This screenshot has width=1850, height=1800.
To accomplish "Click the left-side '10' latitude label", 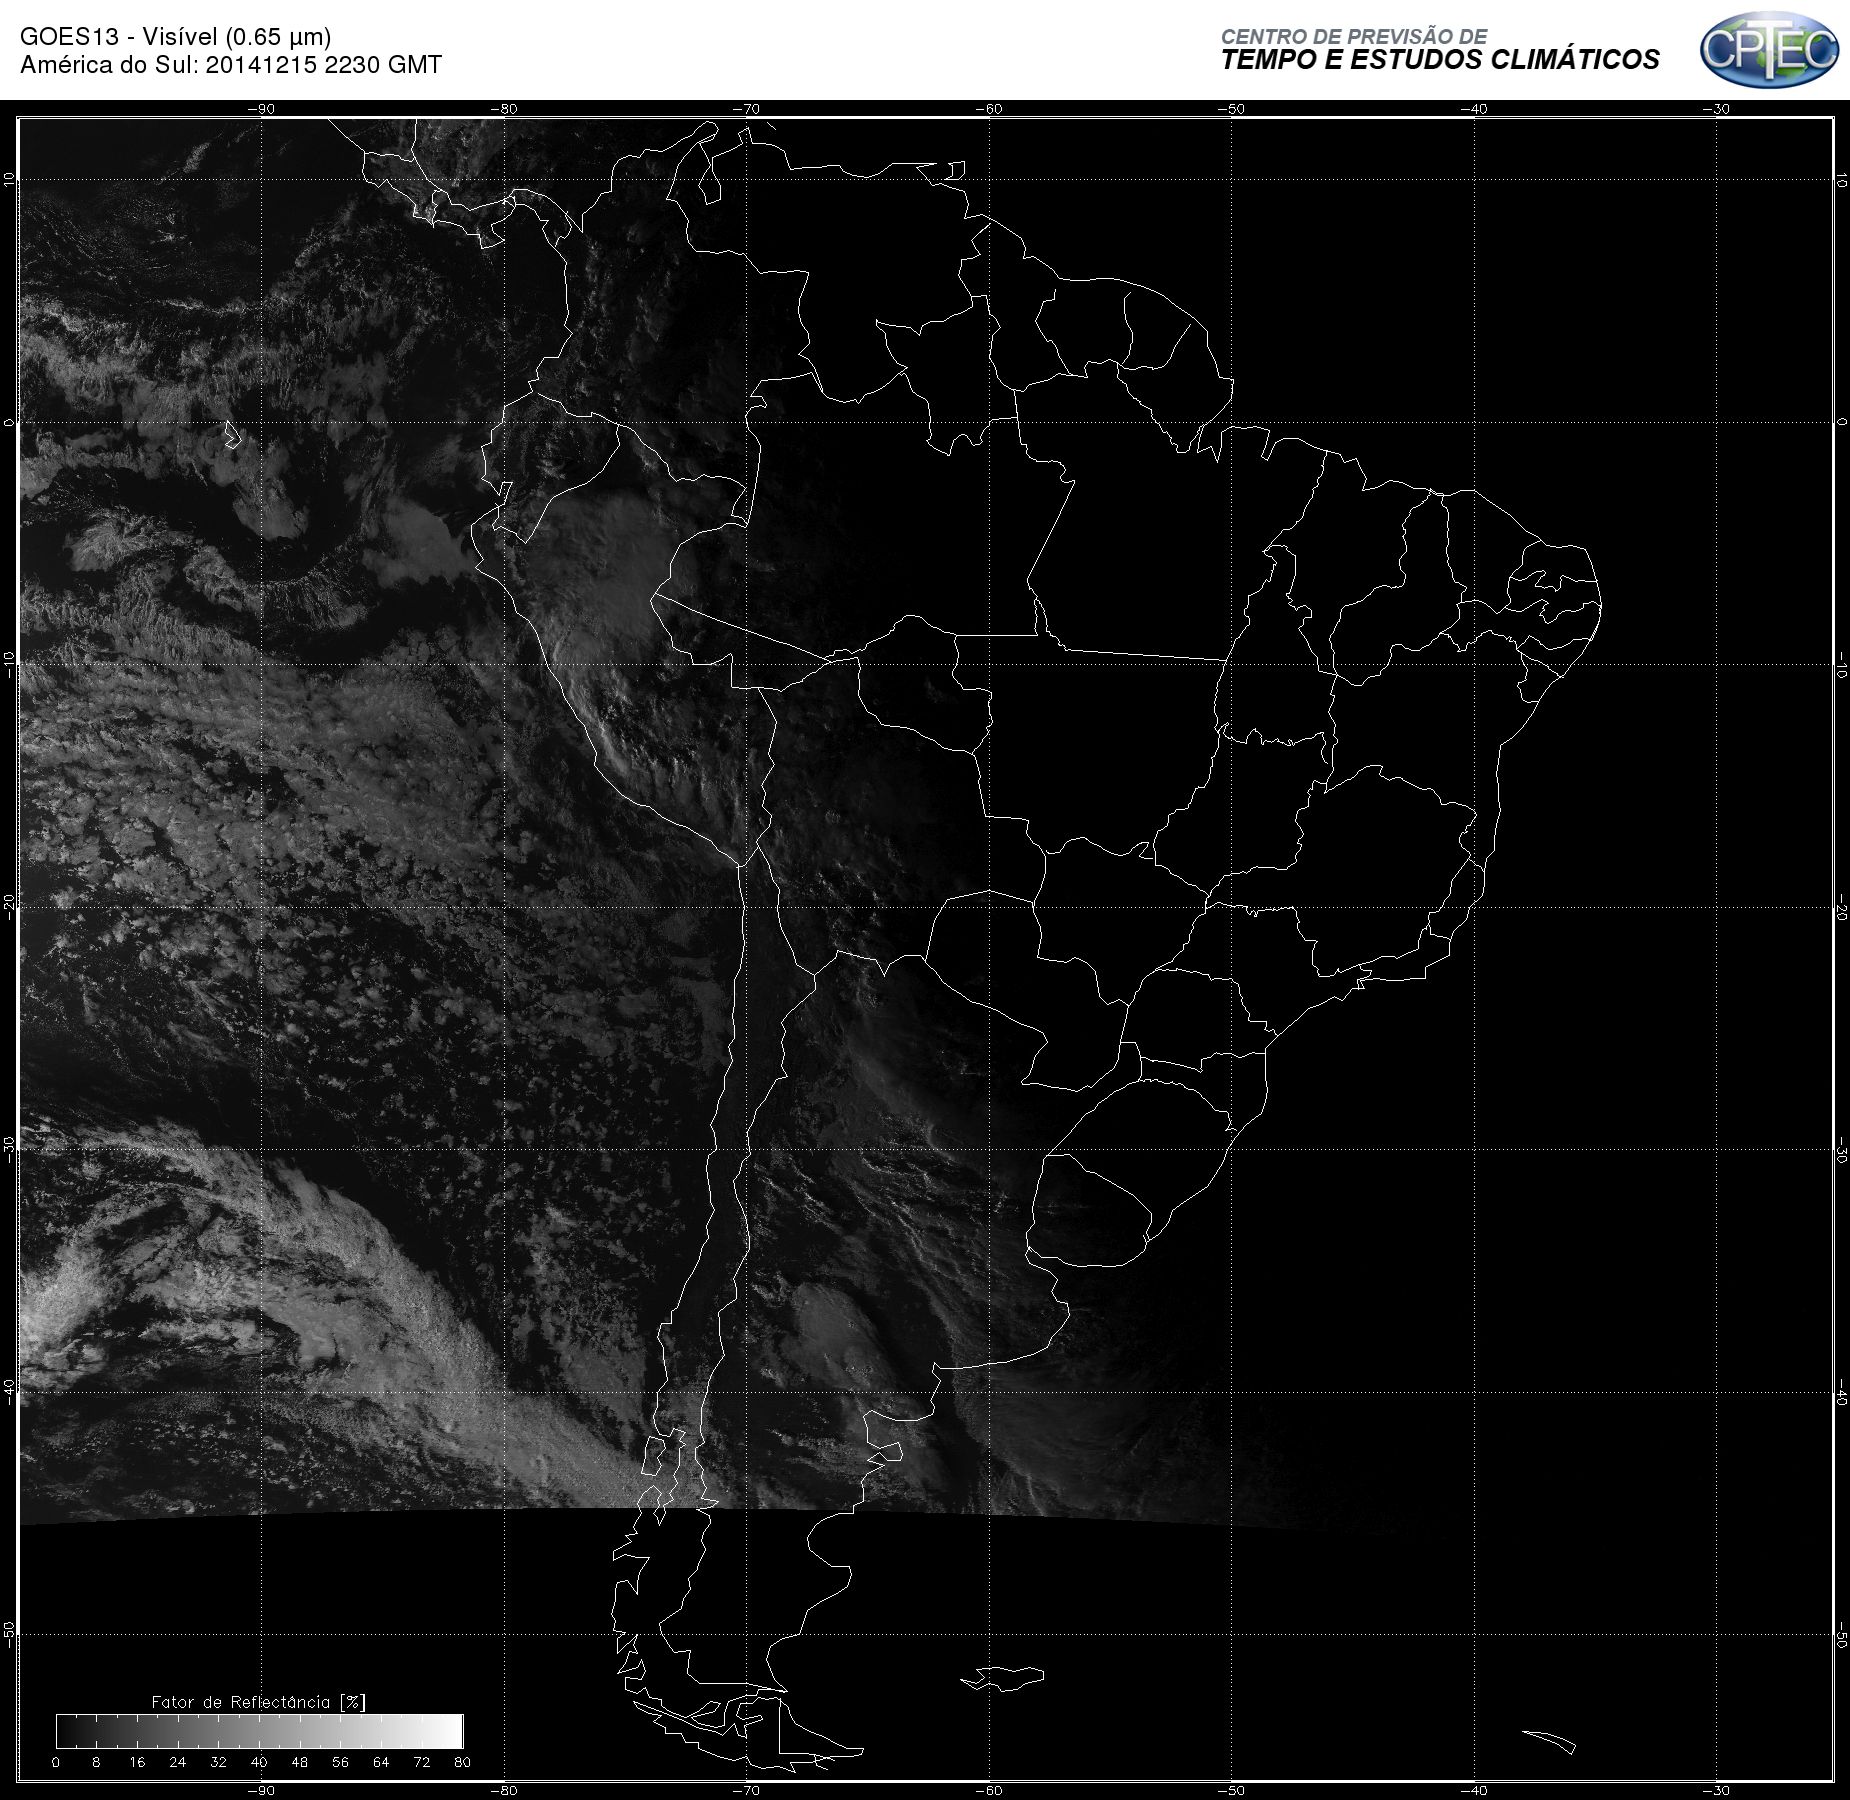I will (9, 179).
